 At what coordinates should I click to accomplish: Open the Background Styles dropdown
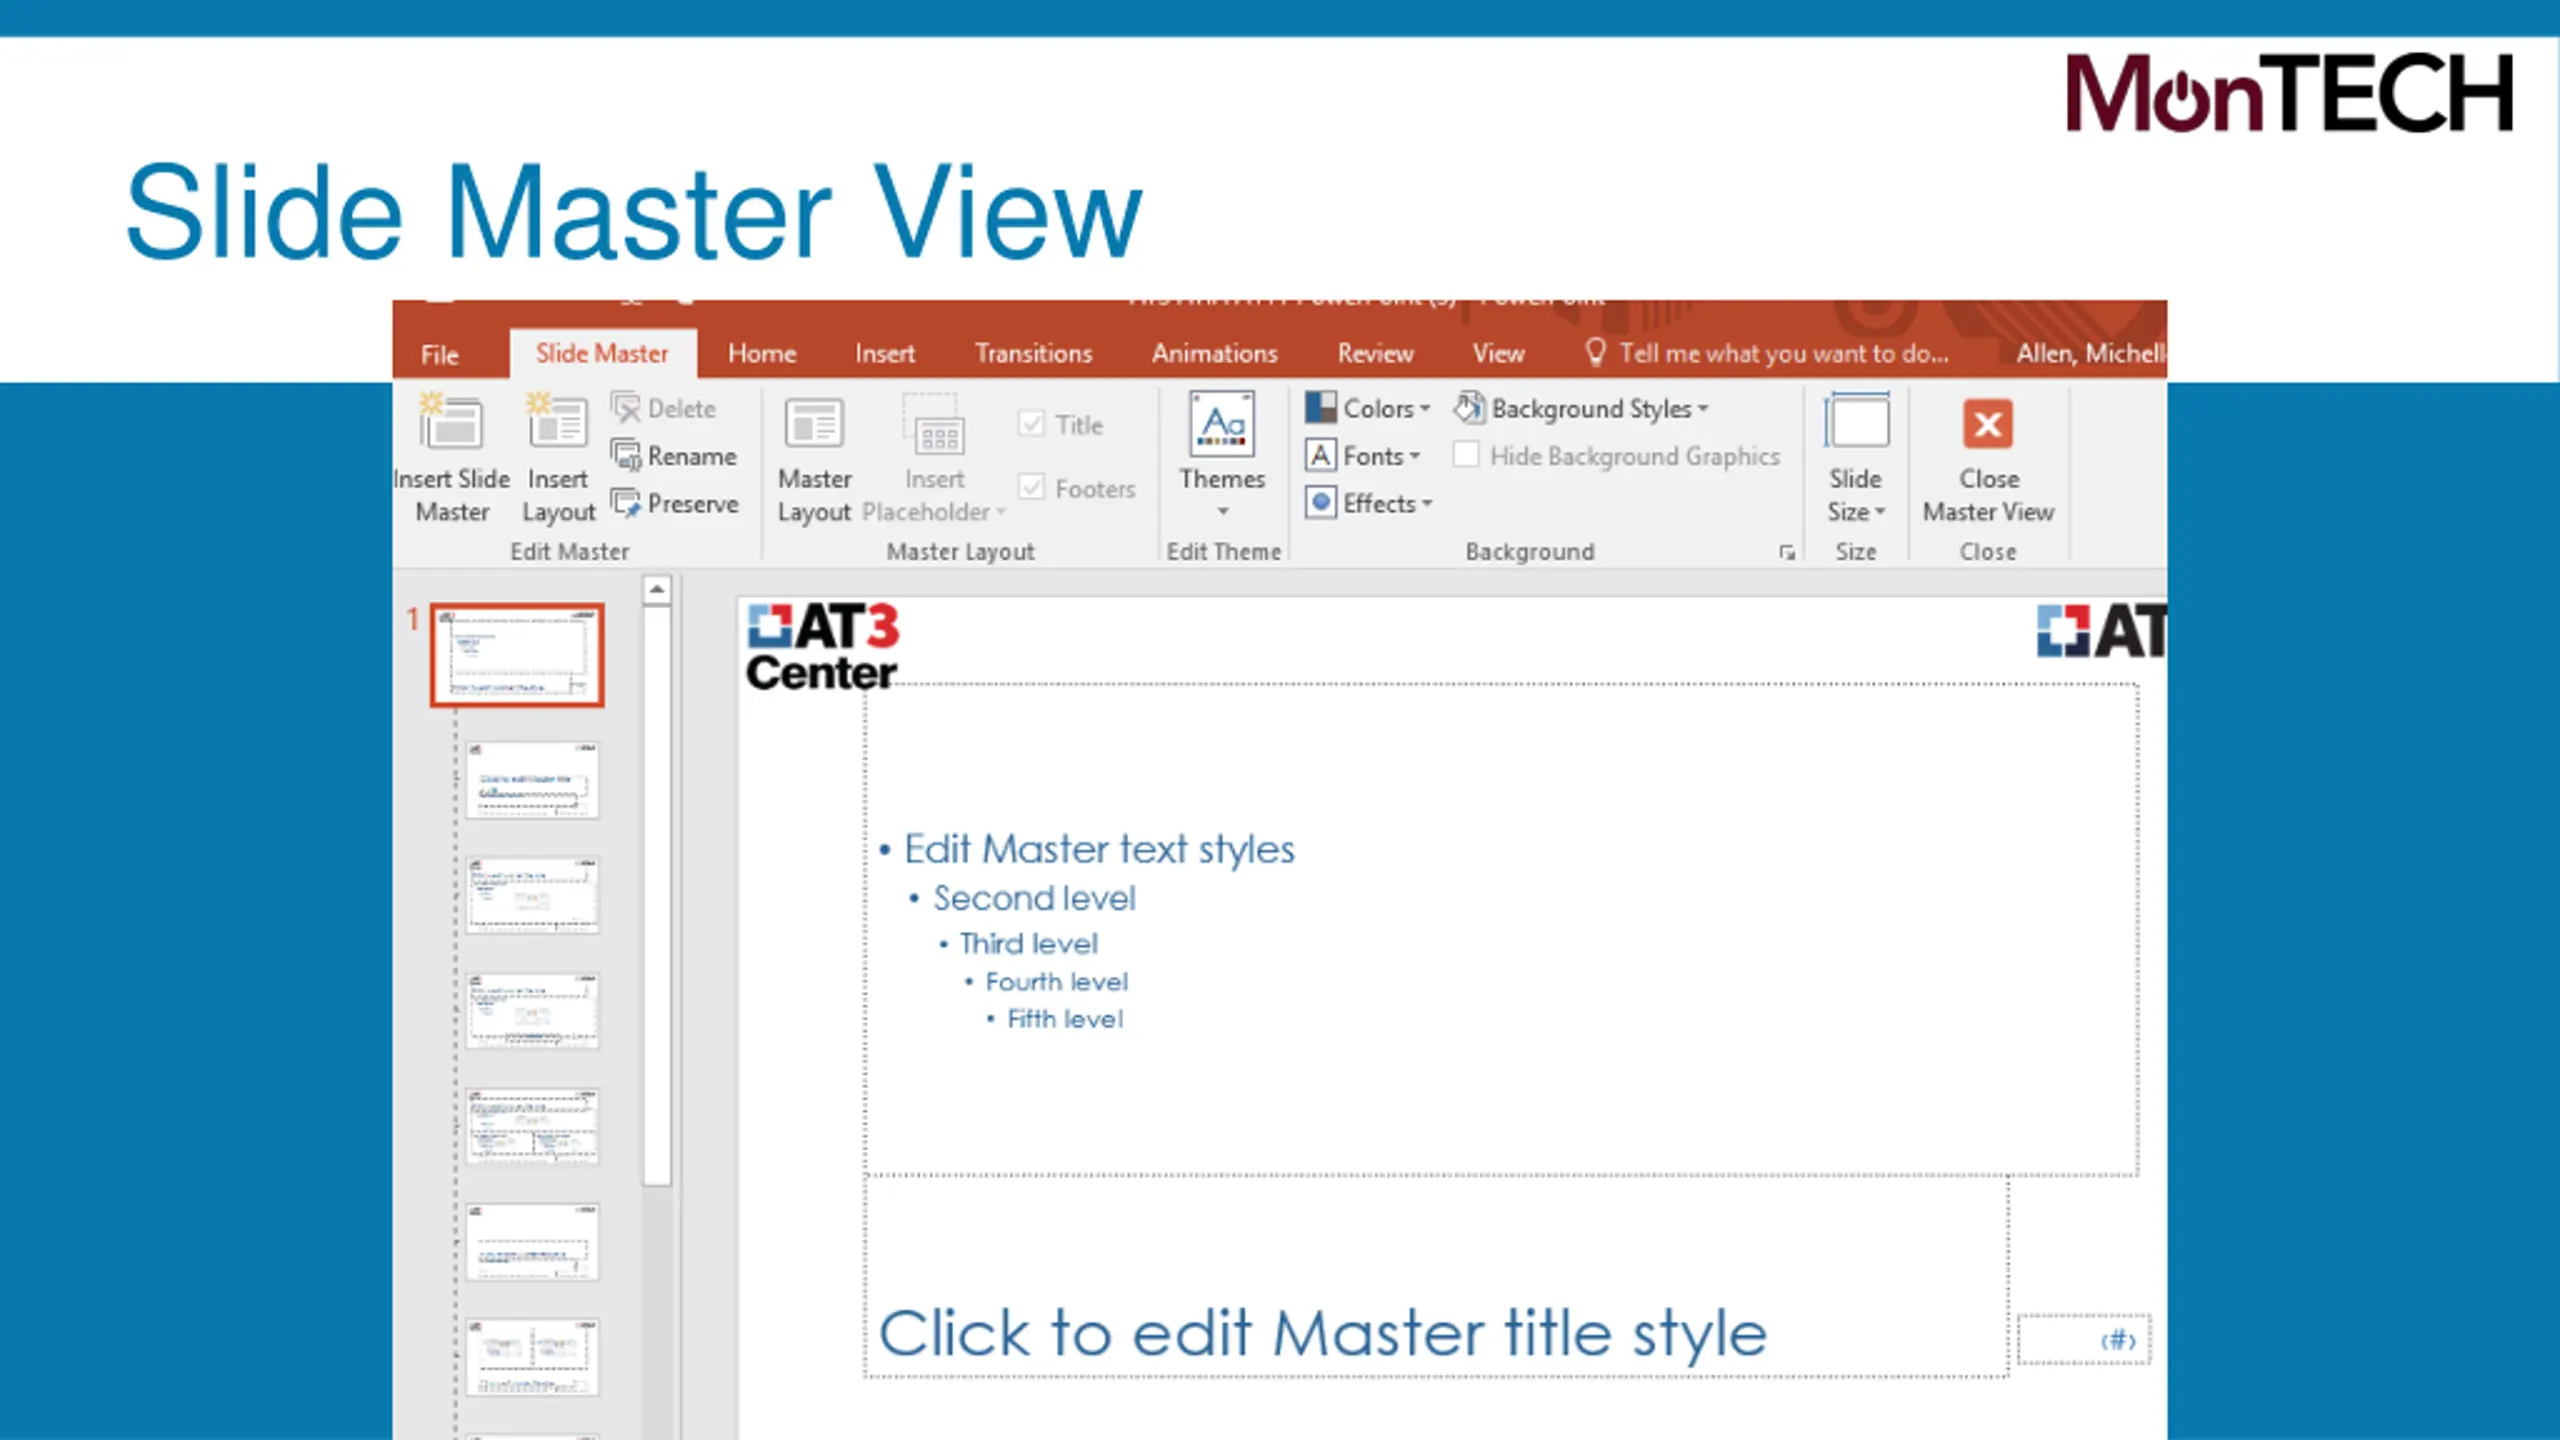pos(1582,408)
